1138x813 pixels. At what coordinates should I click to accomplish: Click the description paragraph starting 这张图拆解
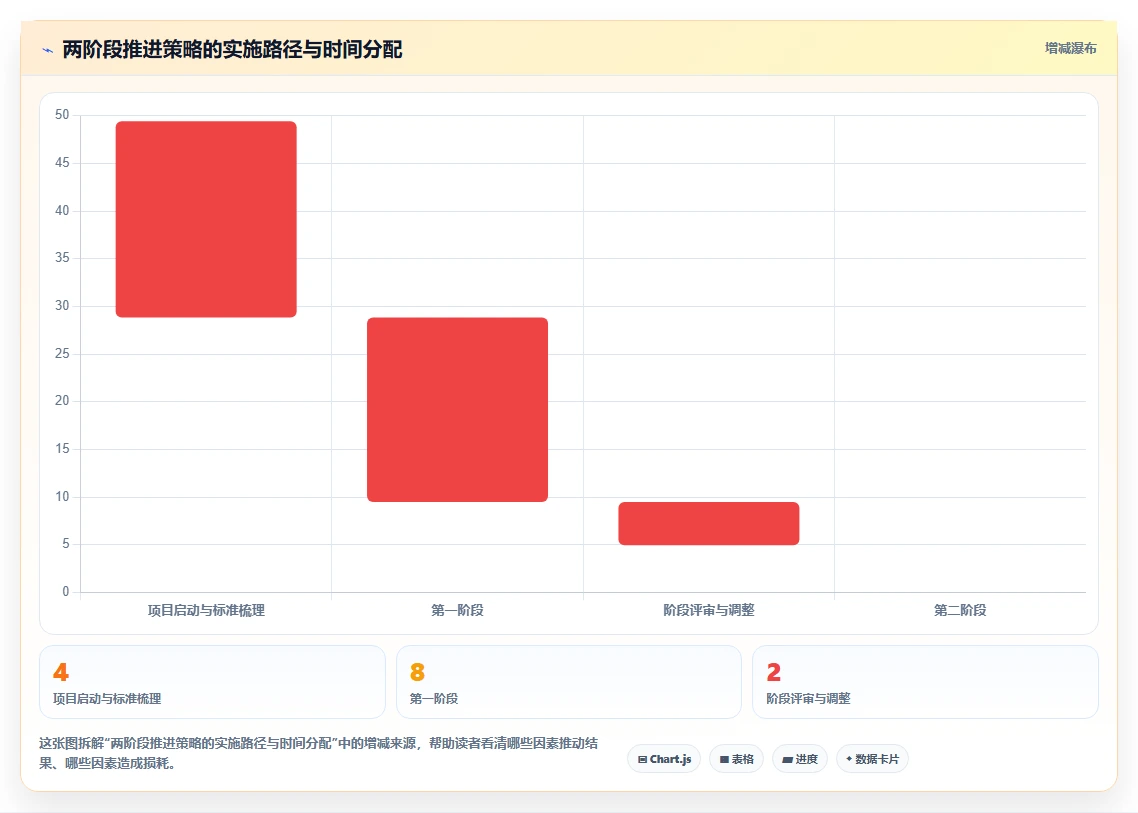click(319, 753)
